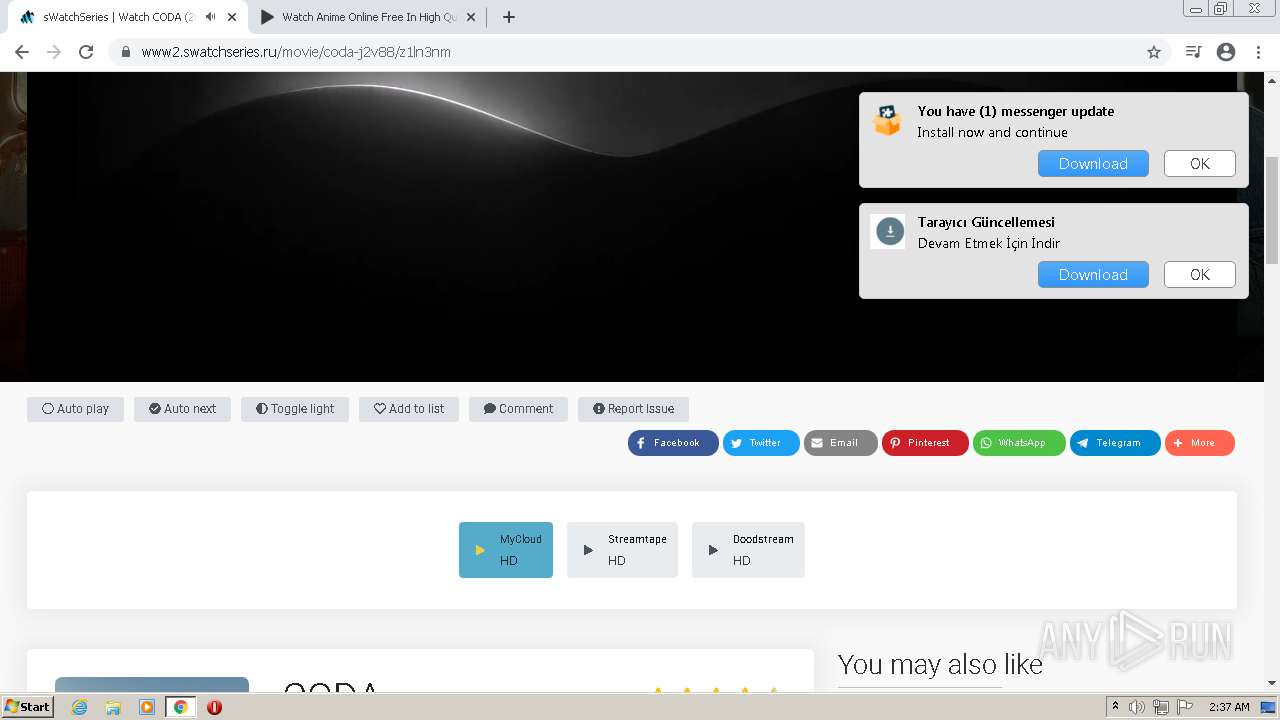Select Streamtape HD server
1280x720 pixels.
(x=622, y=550)
